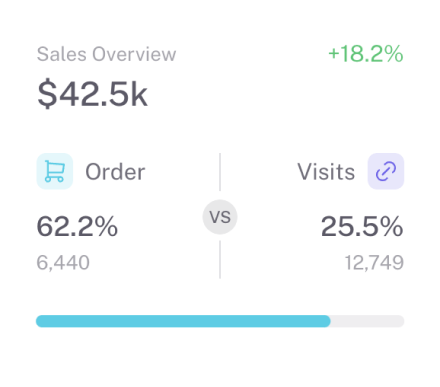The image size is (440, 387).
Task: Click the $42.5k sales total
Action: coord(92,94)
